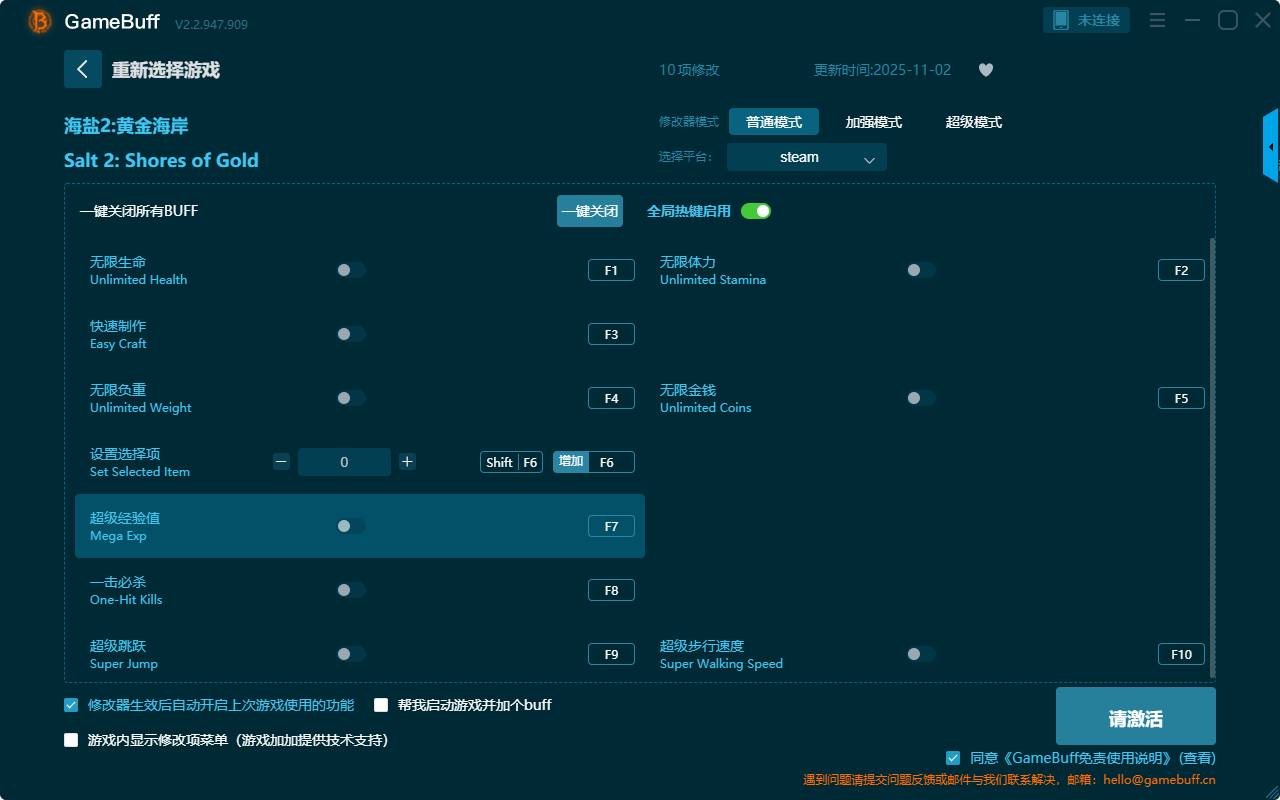Click the heart favorite icon
Viewport: 1280px width, 800px height.
click(985, 70)
